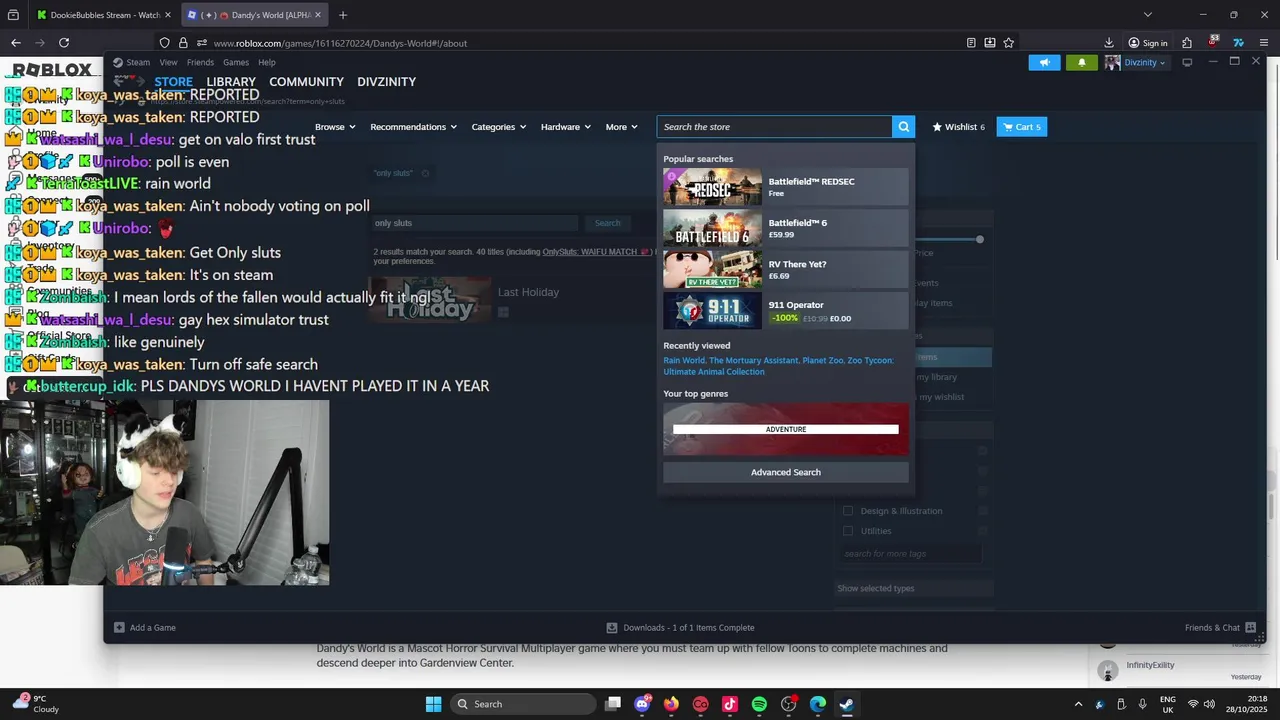This screenshot has height=720, width=1280.
Task: Show hidden system tray icons chevron
Action: (x=1078, y=704)
